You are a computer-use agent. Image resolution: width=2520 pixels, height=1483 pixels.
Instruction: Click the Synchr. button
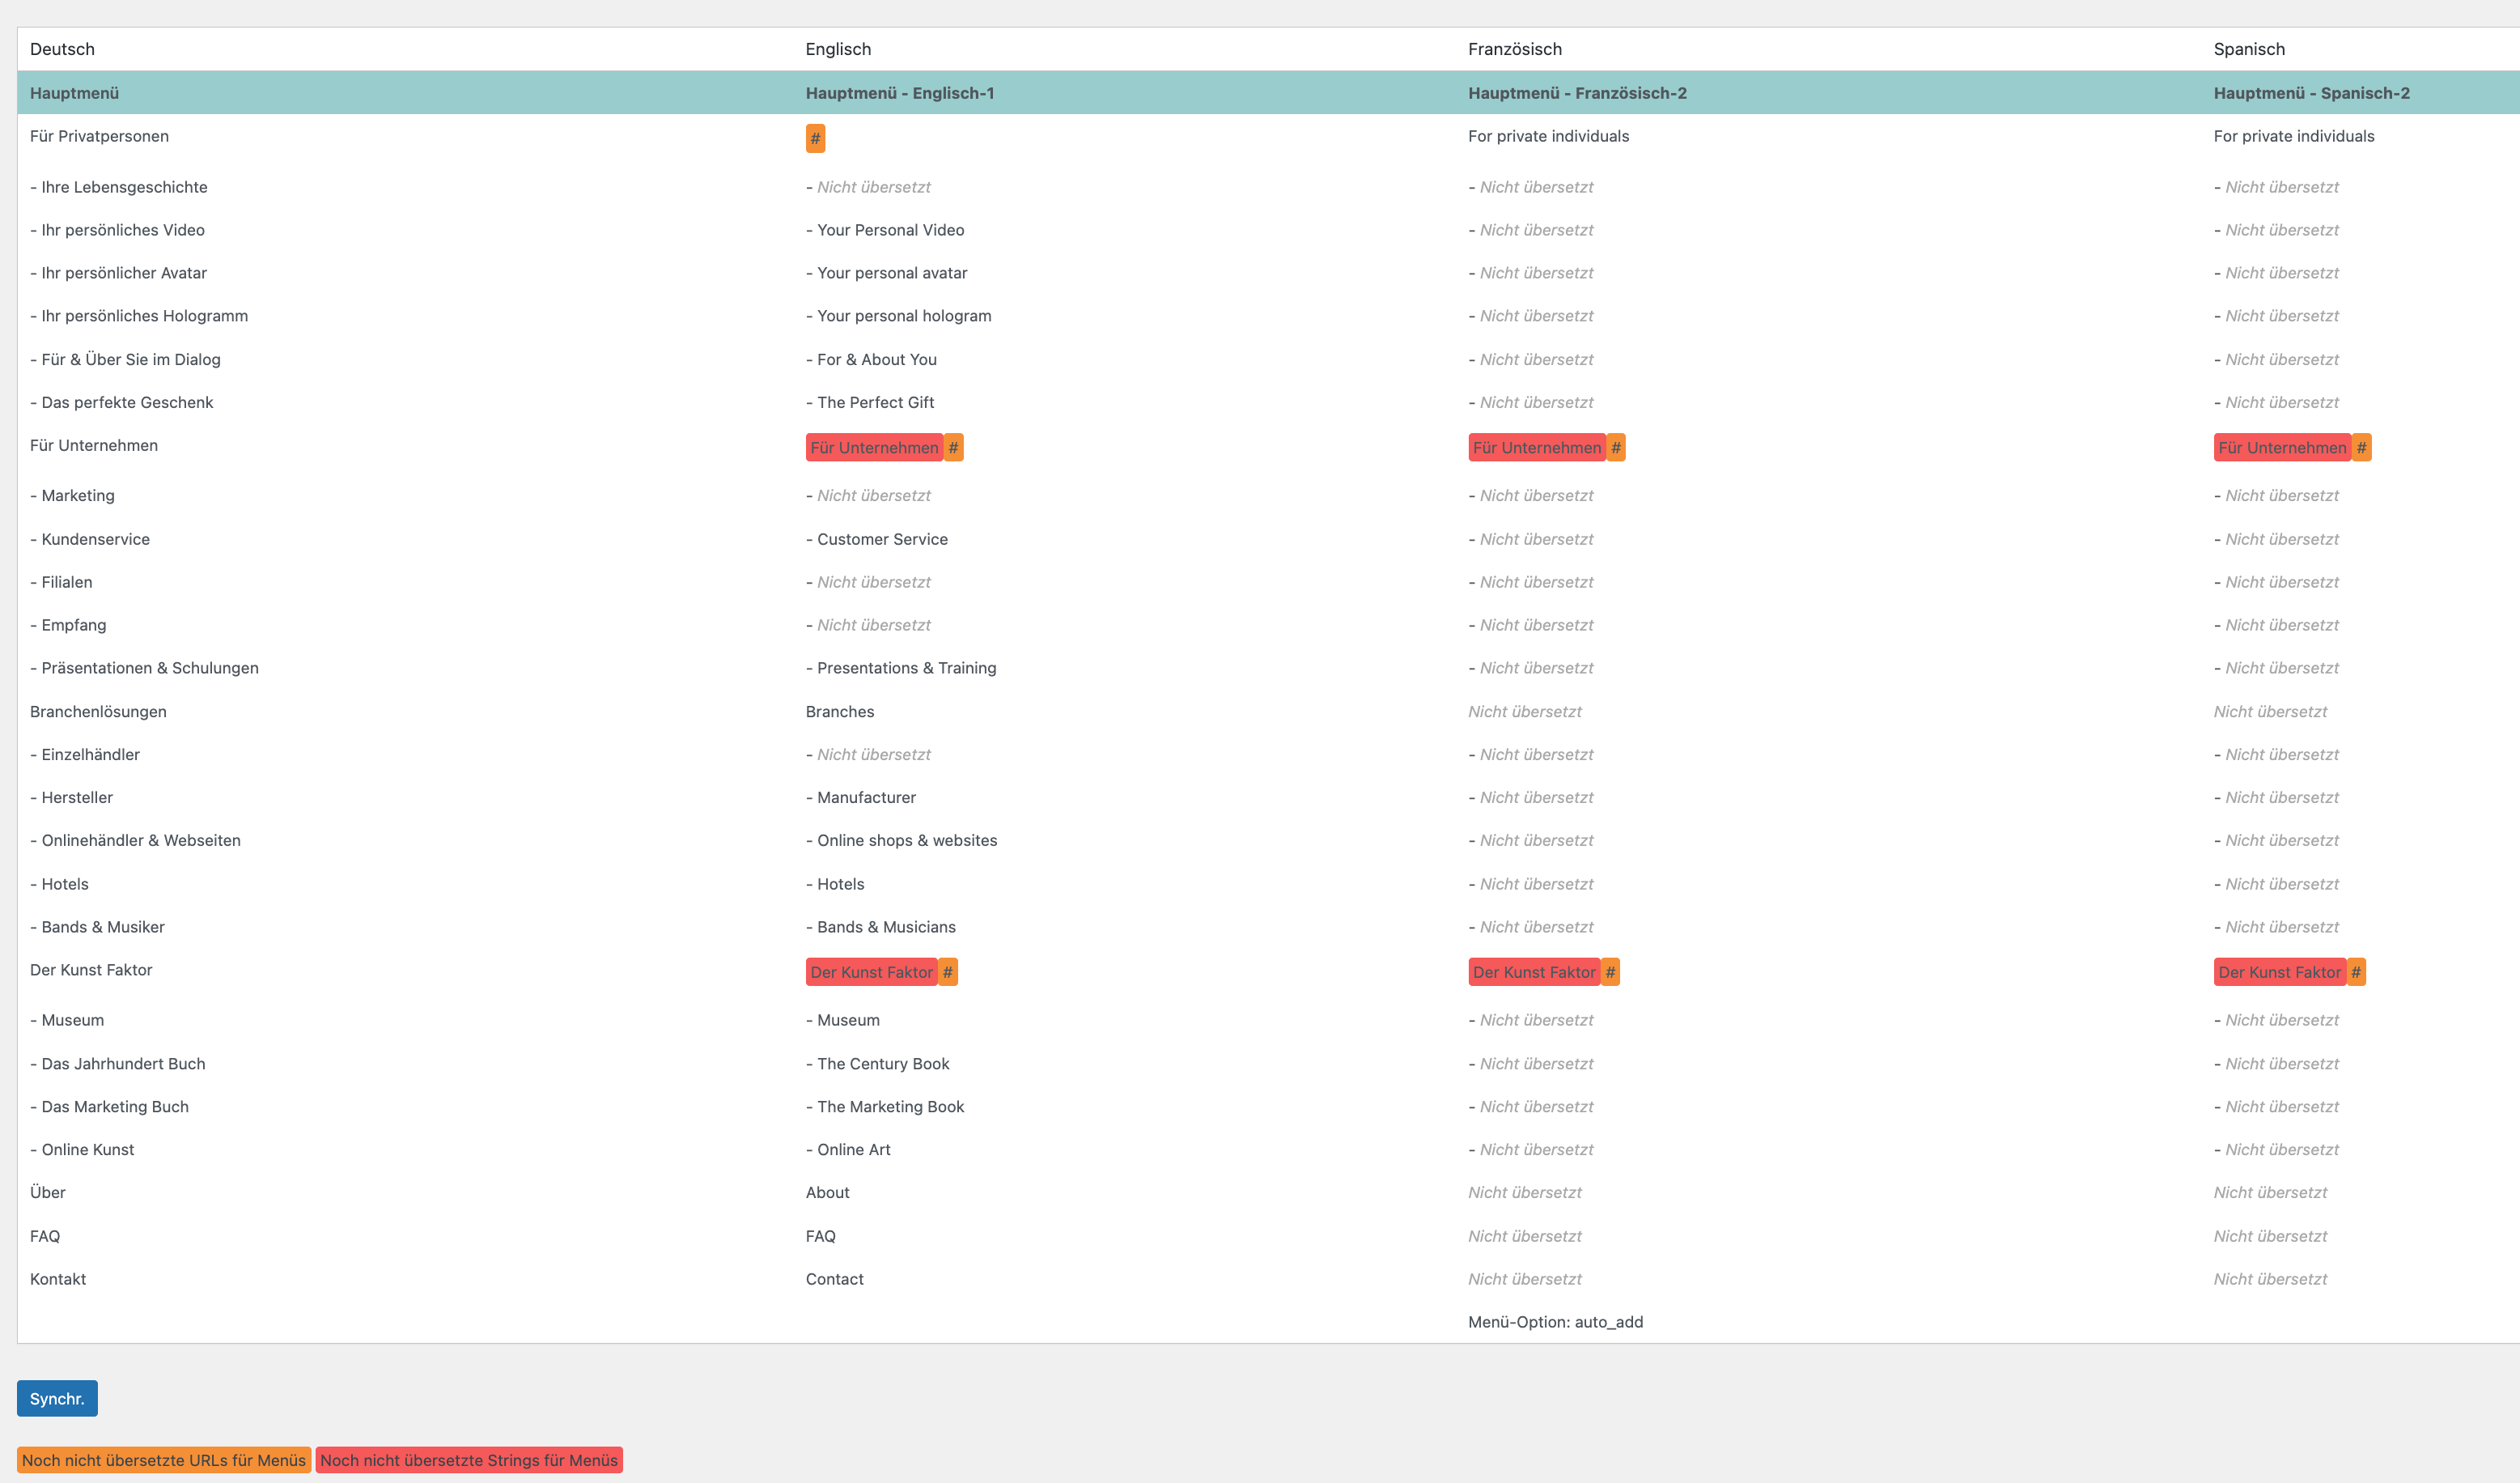[57, 1398]
